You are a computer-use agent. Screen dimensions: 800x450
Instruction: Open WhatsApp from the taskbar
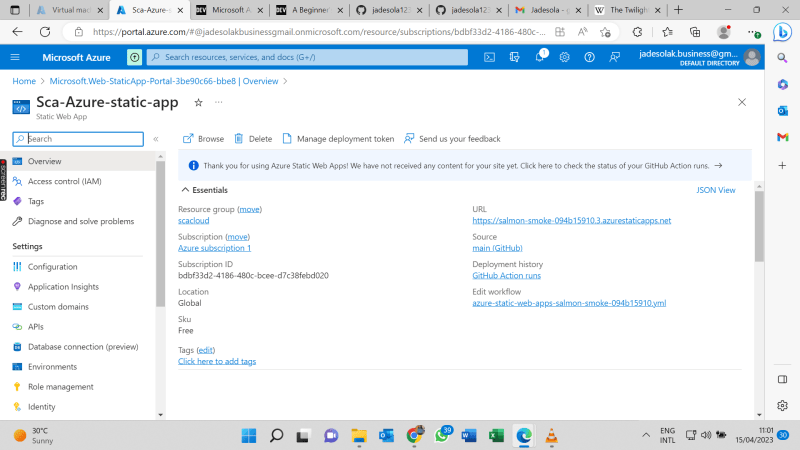click(x=442, y=436)
